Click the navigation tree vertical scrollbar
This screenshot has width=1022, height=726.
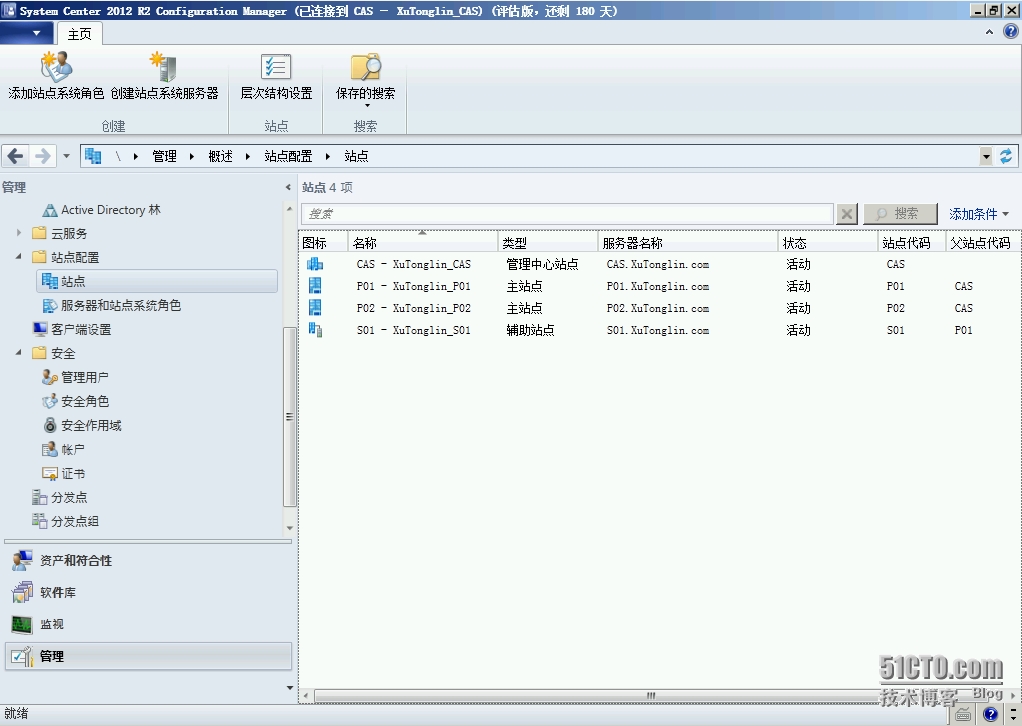pyautogui.click(x=289, y=416)
